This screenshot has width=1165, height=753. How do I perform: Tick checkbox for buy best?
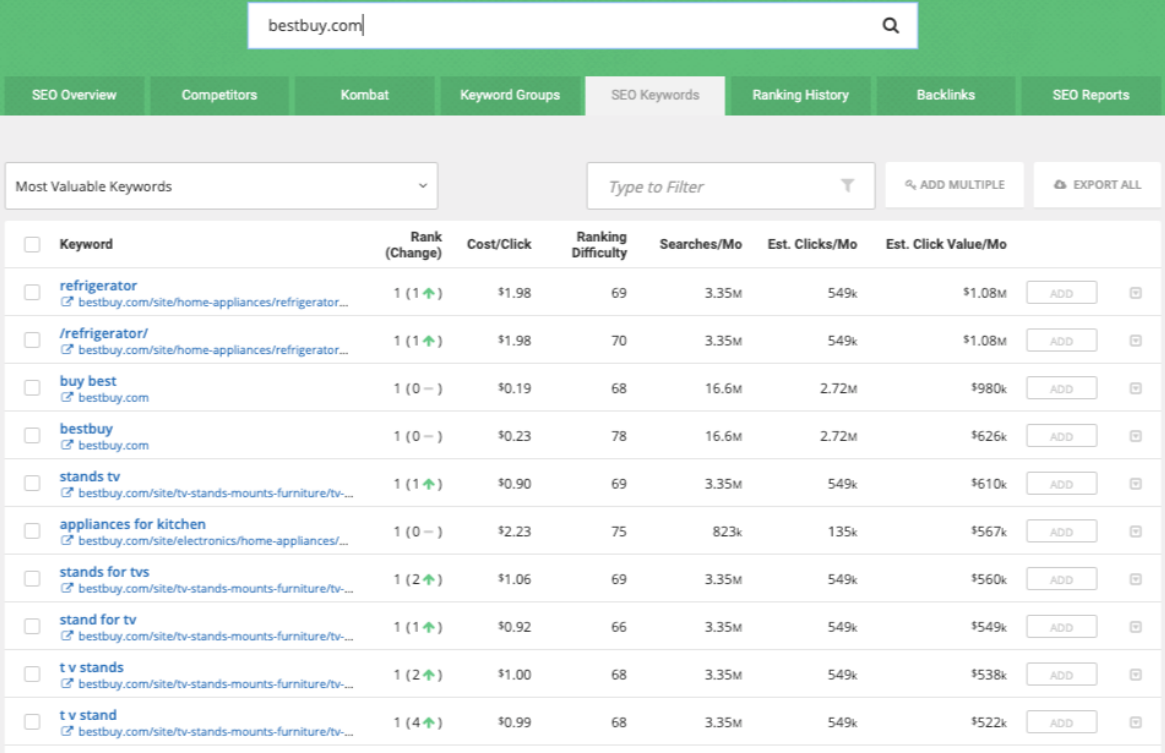coord(32,387)
